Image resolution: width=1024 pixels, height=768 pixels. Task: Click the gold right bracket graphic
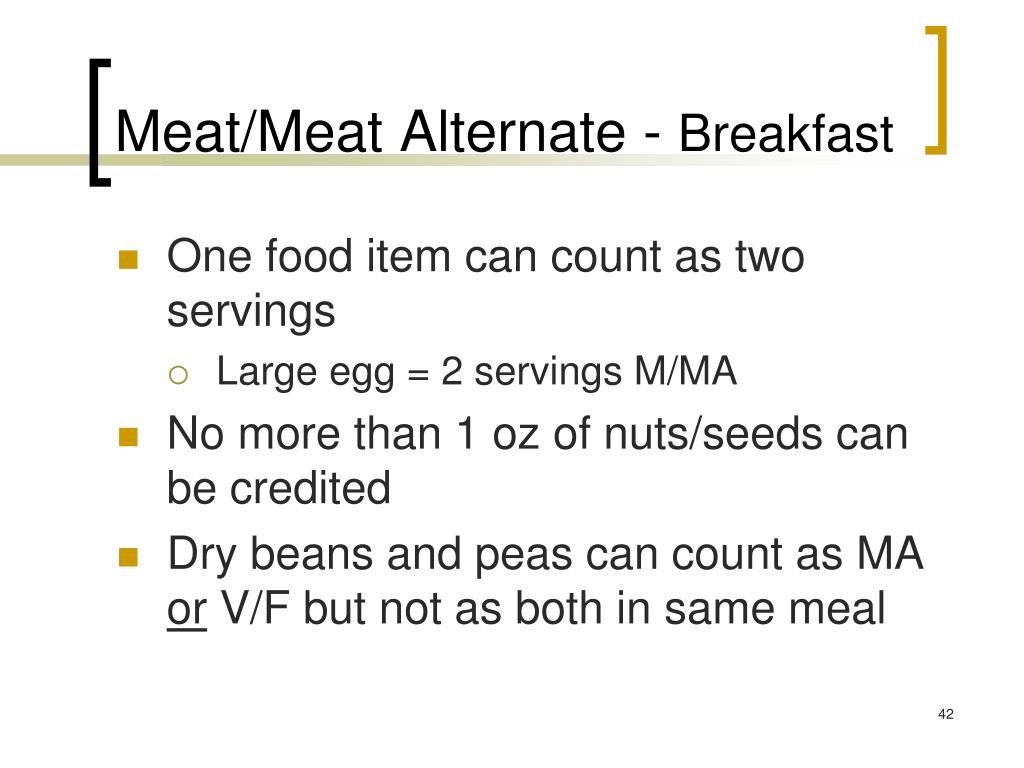click(x=936, y=90)
